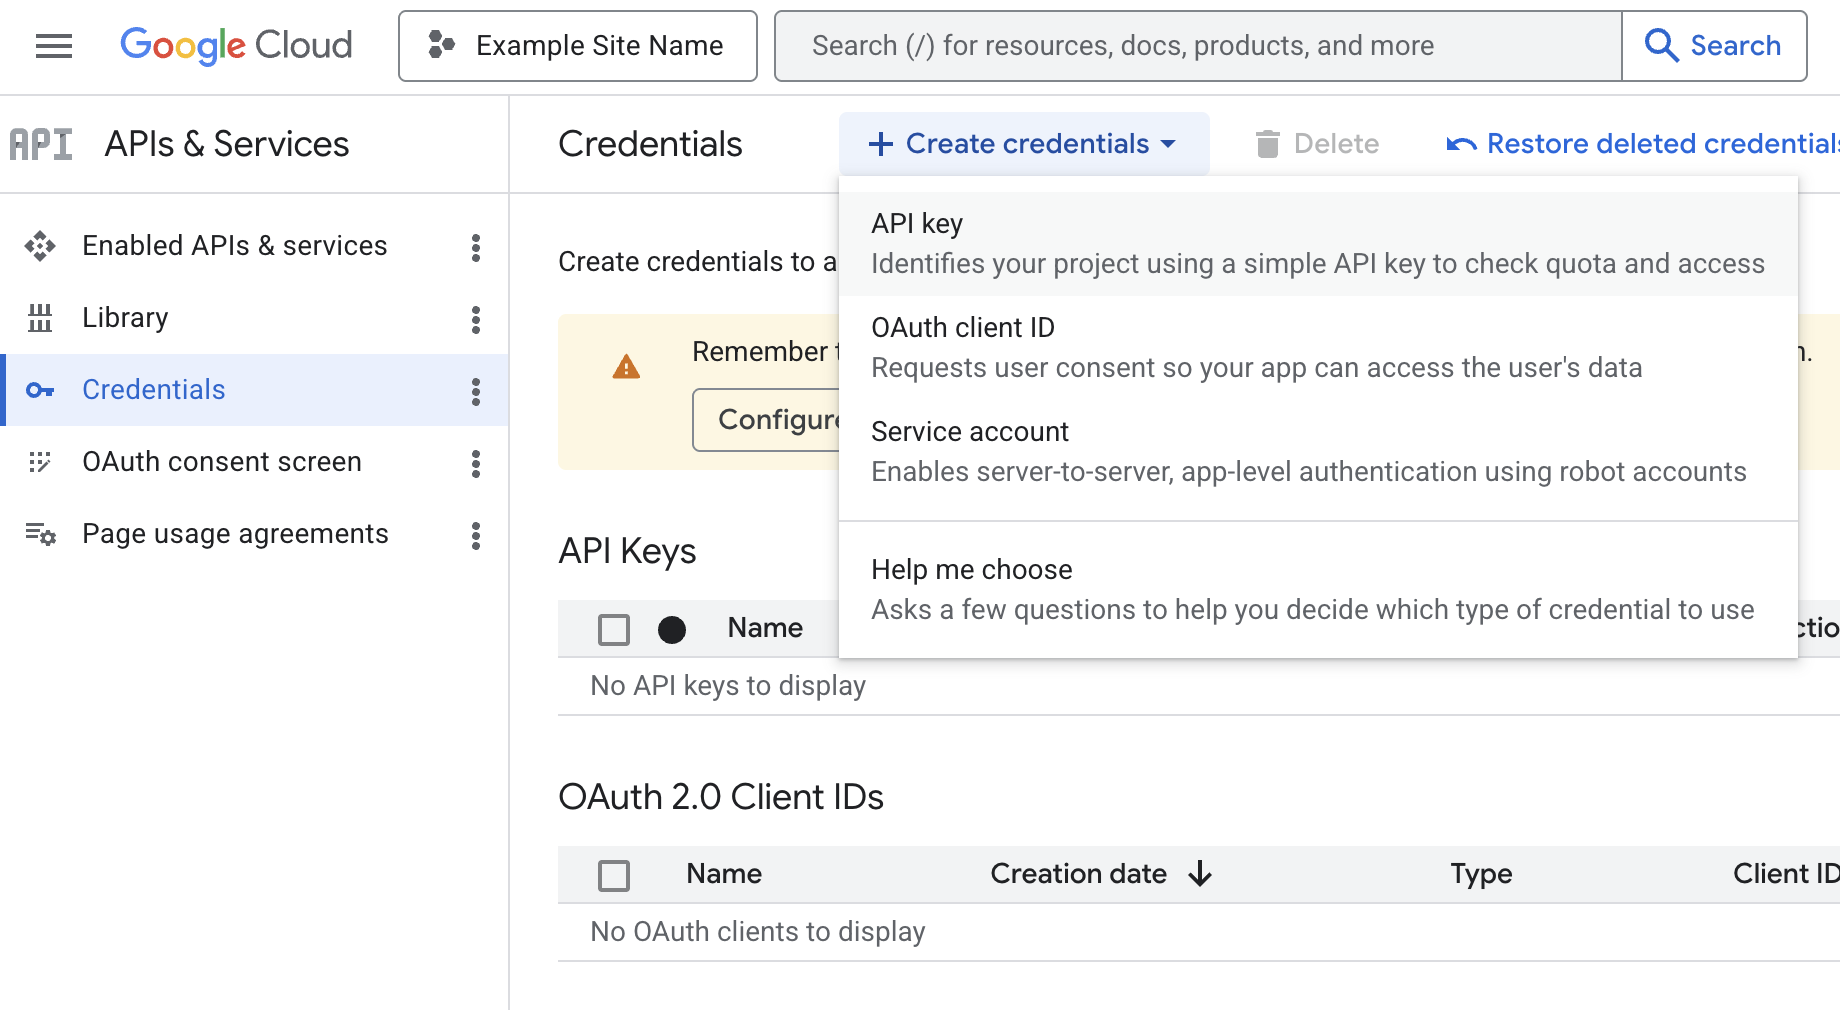Select all OAuth 2.0 Client IDs checkbox

(x=614, y=875)
